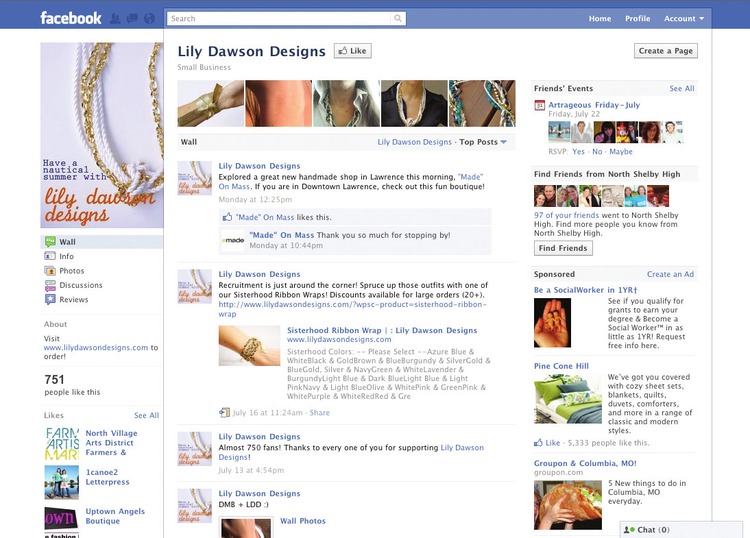Click the search magnifier icon
The image size is (750, 538).
point(397,19)
